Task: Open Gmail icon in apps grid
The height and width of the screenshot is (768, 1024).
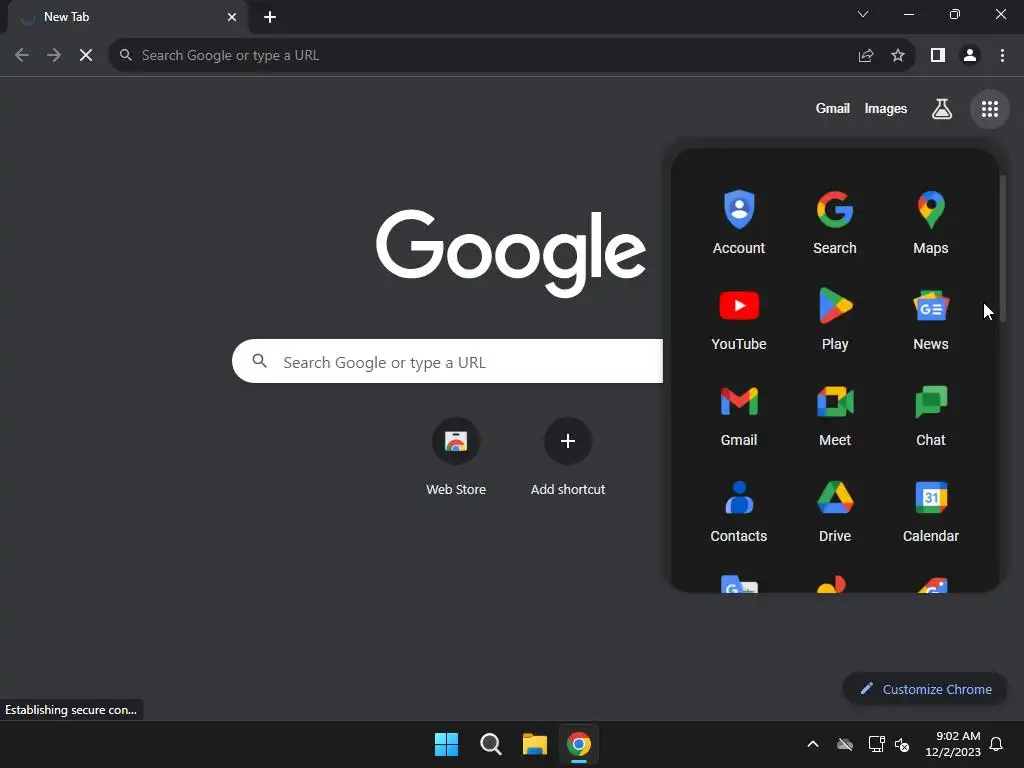Action: click(739, 415)
